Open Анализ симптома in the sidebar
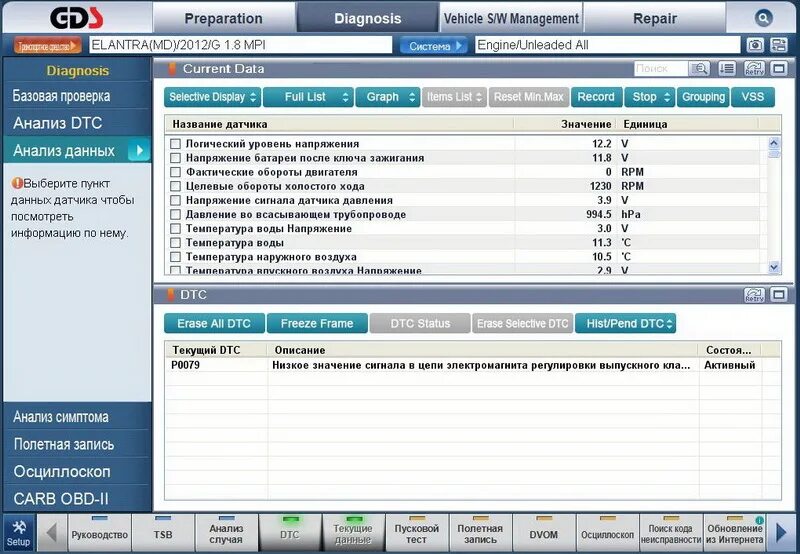The width and height of the screenshot is (800, 554). pos(77,417)
